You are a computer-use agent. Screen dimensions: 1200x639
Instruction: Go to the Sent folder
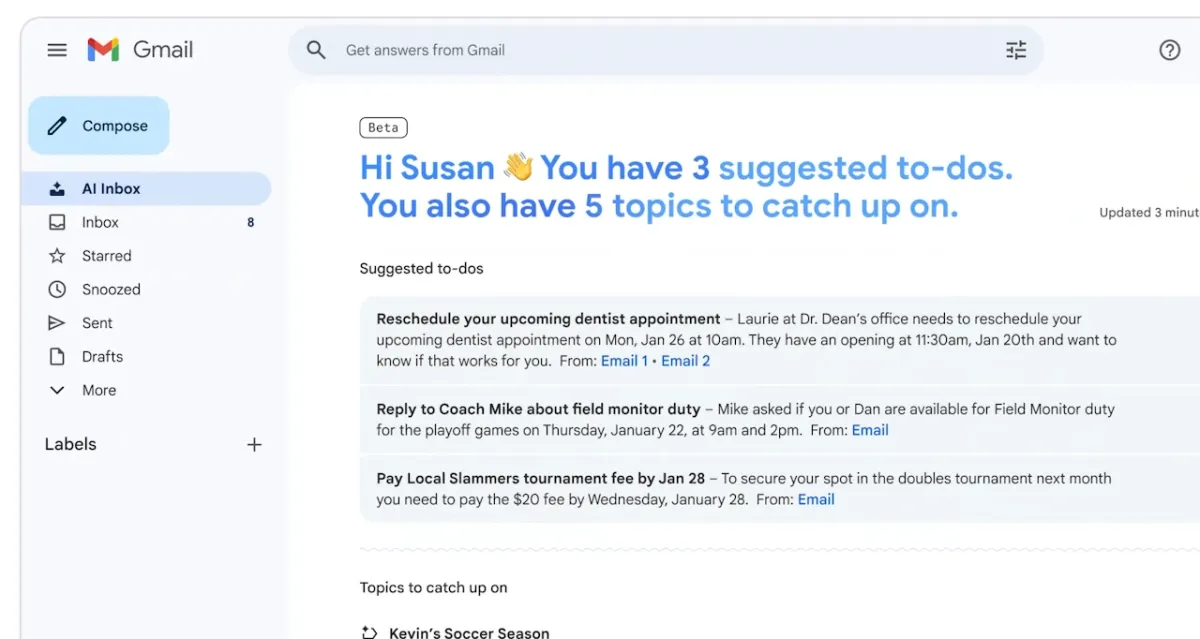click(x=97, y=323)
